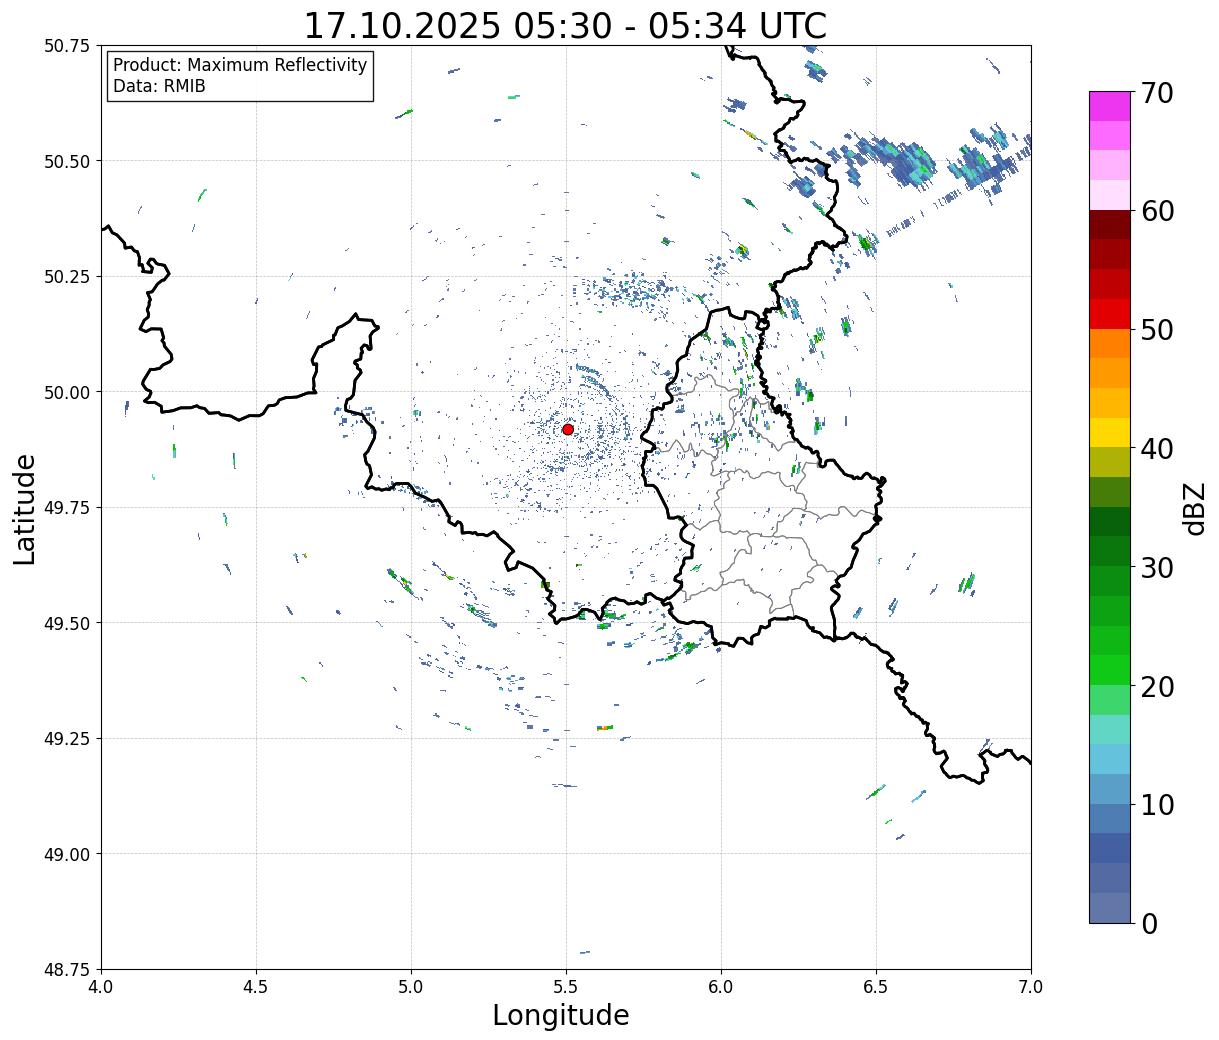Viewport: 1219px width, 1040px height.
Task: Click the colorbar tick label 10
Action: (1156, 805)
